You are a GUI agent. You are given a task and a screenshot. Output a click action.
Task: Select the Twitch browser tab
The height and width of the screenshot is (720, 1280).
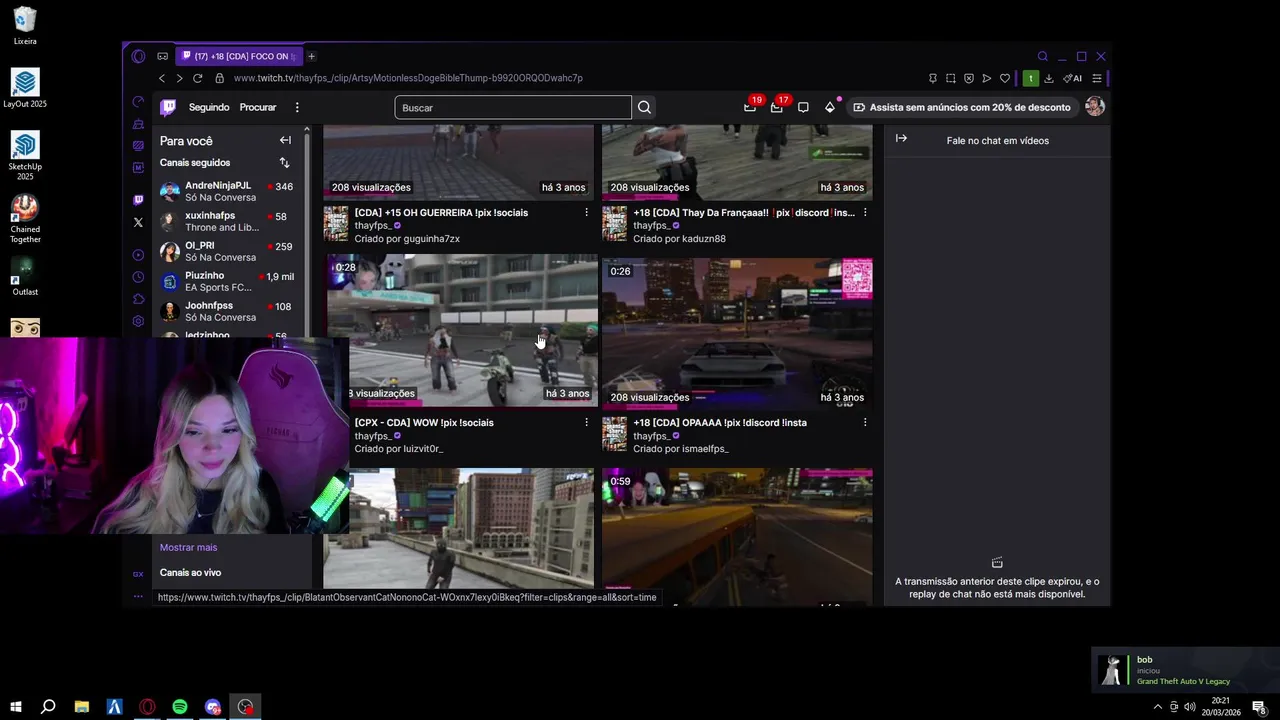pos(238,56)
